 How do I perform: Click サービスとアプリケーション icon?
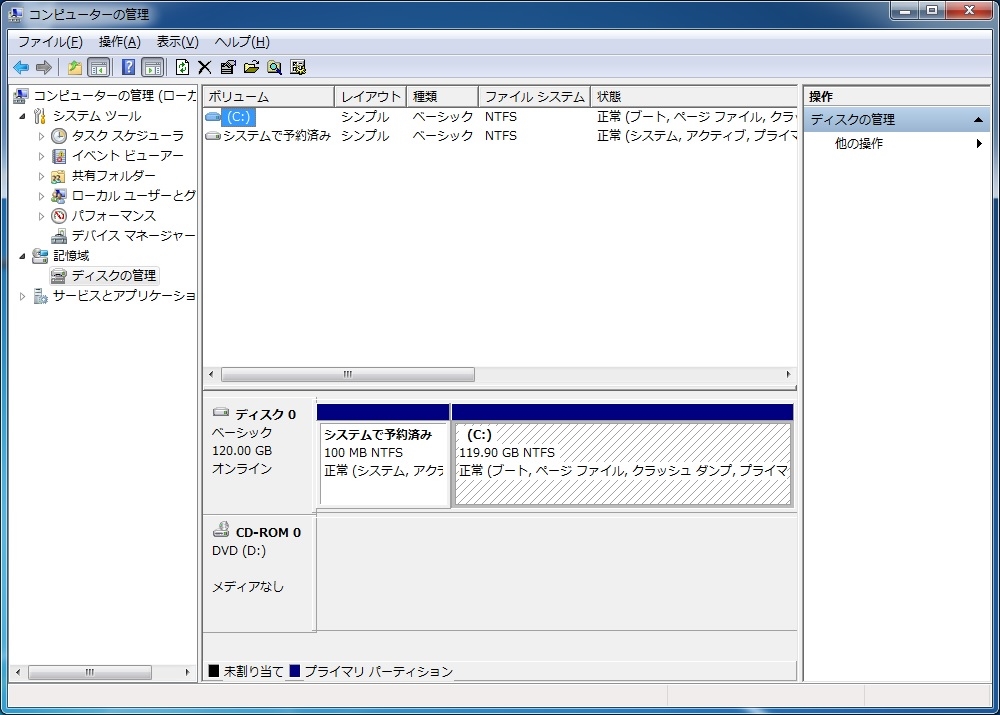[40, 296]
